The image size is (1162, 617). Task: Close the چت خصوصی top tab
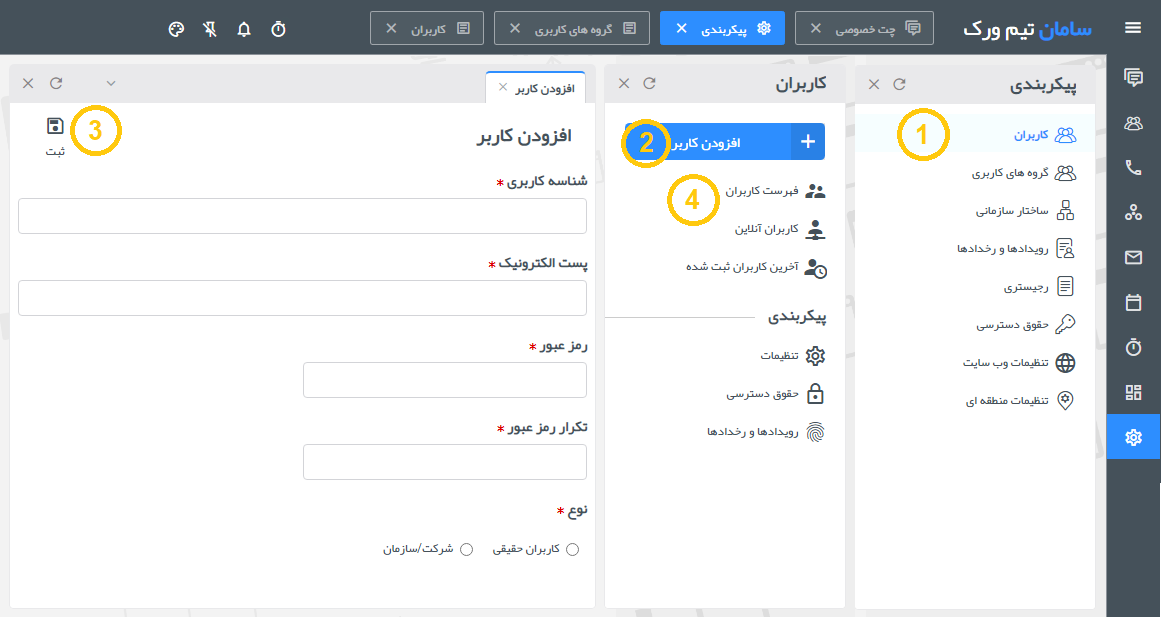point(815,28)
